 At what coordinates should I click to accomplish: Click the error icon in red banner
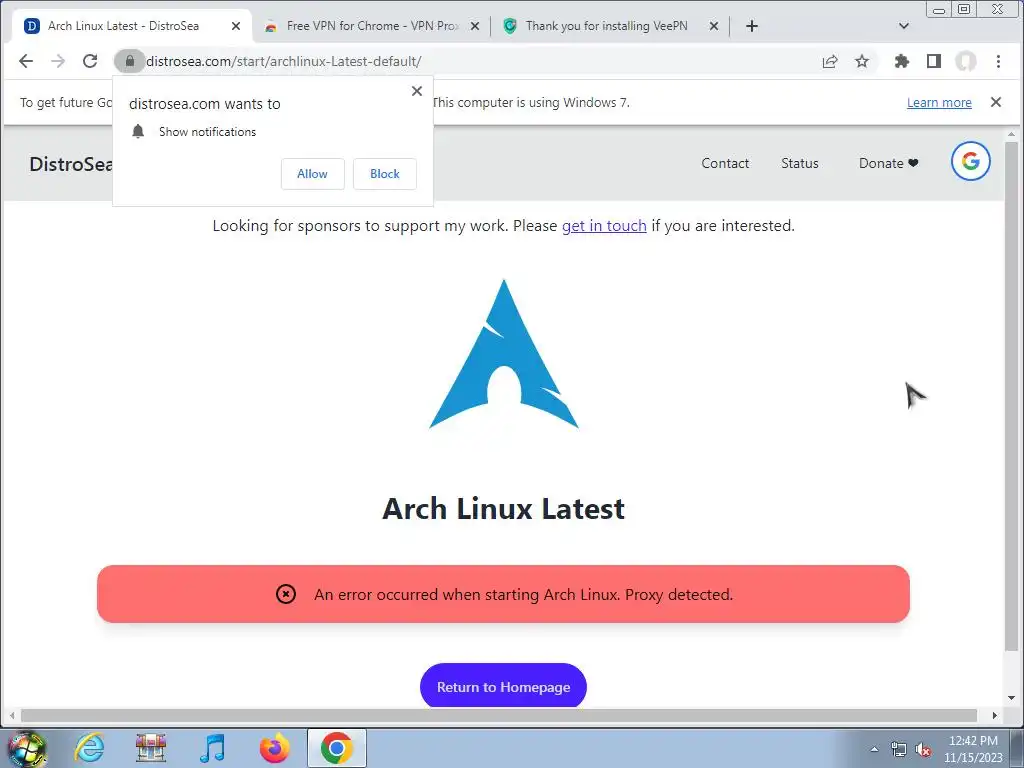coord(285,594)
